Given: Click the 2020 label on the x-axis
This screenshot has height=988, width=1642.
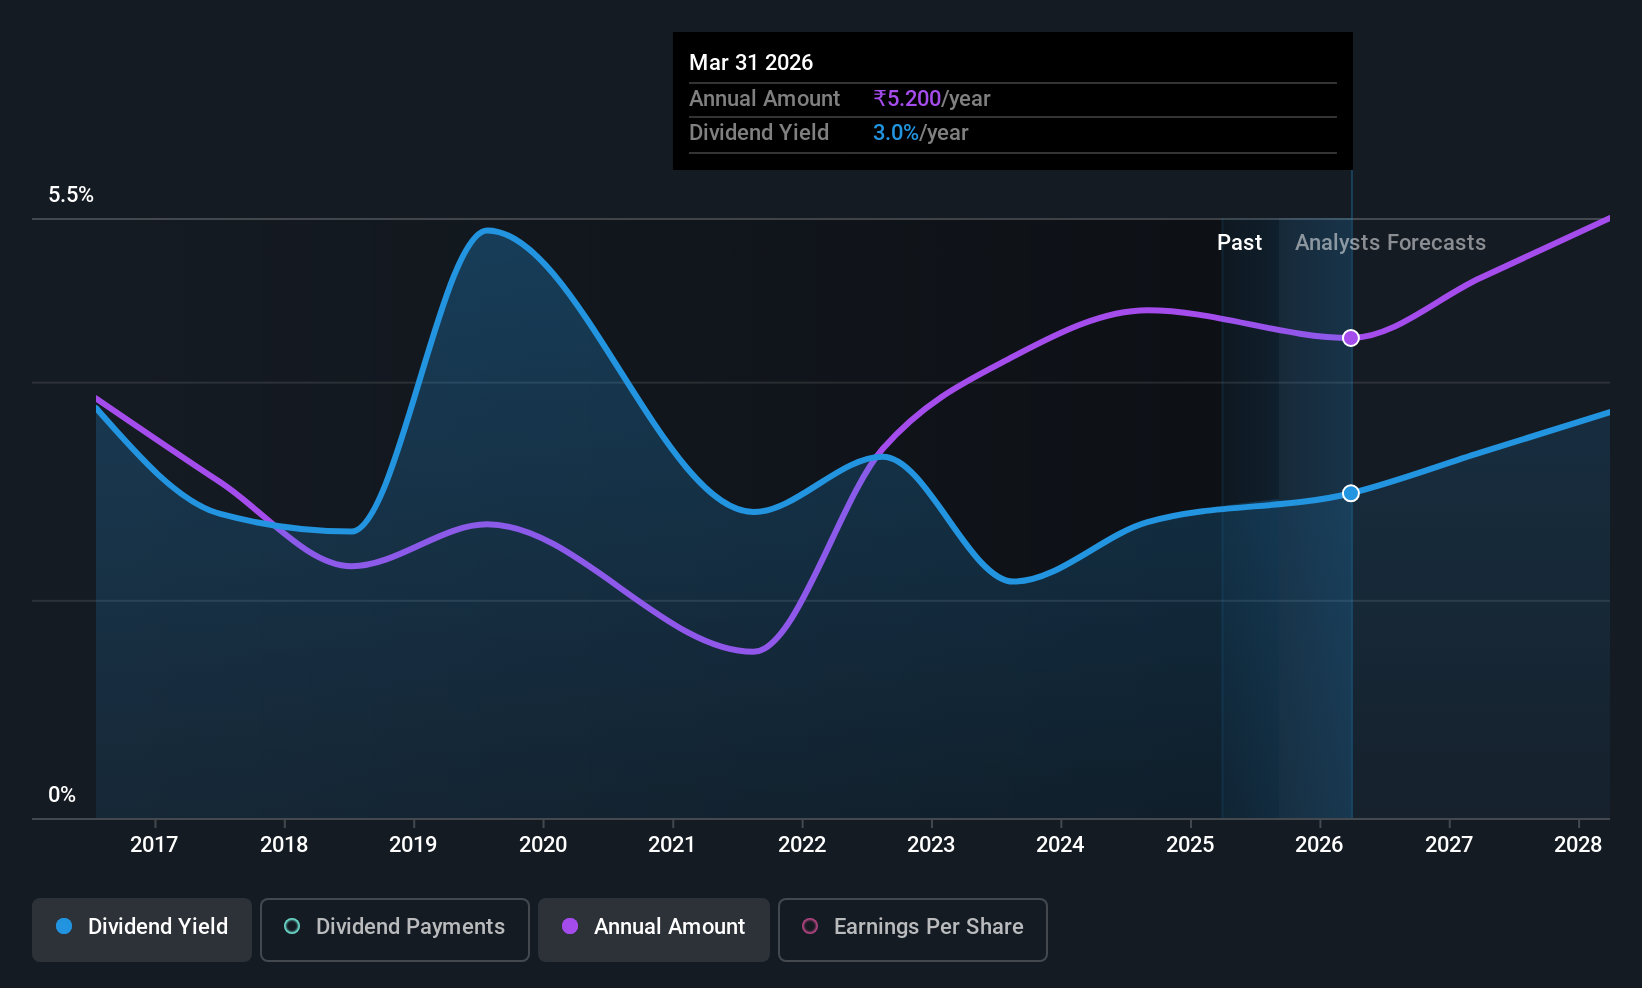Looking at the screenshot, I should tap(543, 845).
